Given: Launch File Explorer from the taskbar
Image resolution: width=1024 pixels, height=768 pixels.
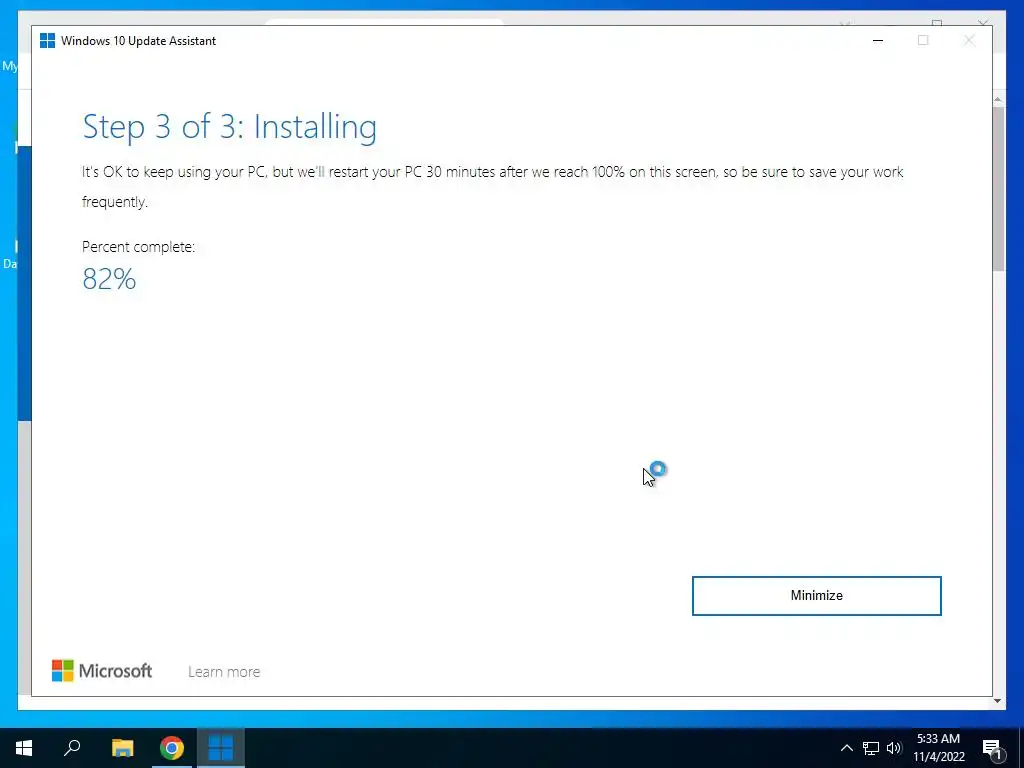Looking at the screenshot, I should click(x=122, y=748).
